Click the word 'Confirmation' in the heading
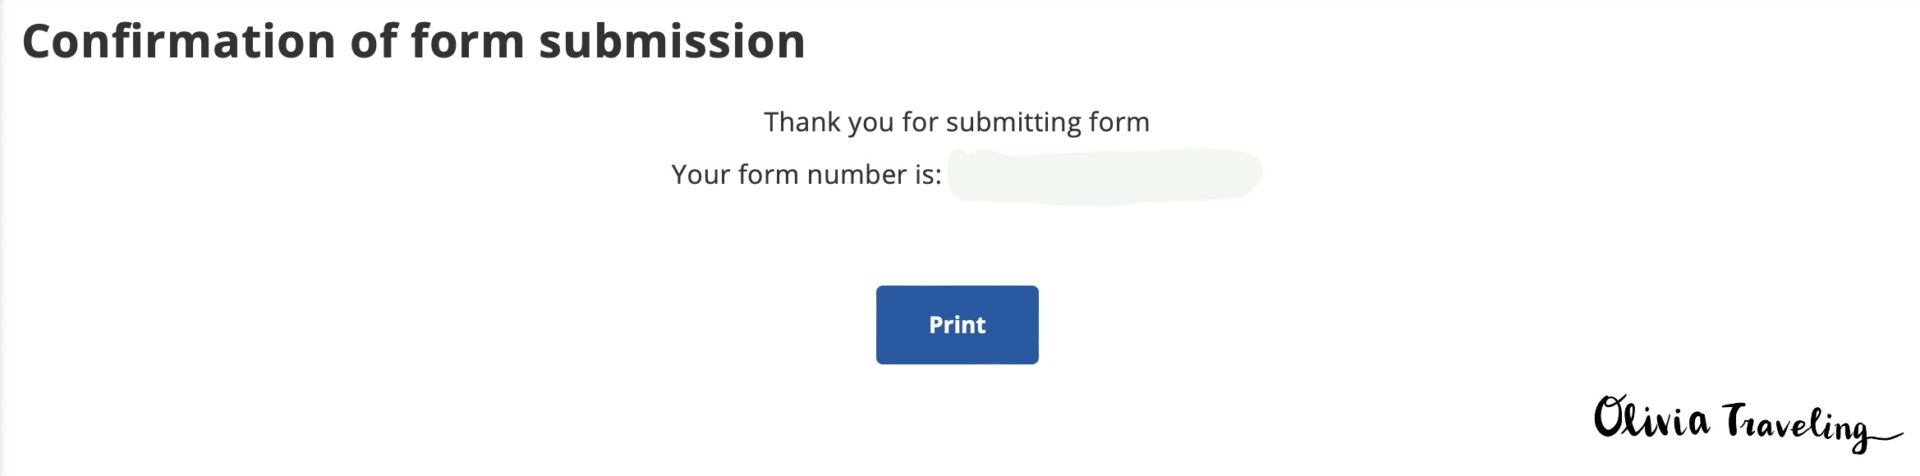The image size is (1920, 476). (178, 42)
